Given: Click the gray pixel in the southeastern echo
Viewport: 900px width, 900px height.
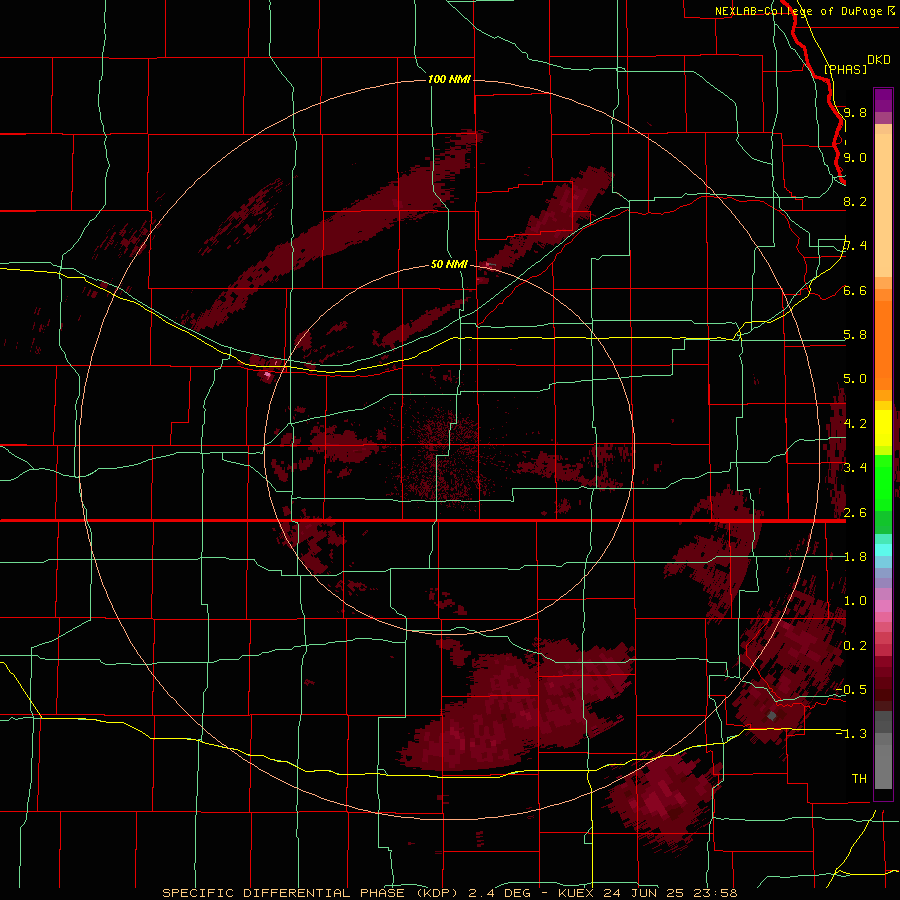Looking at the screenshot, I should [772, 716].
